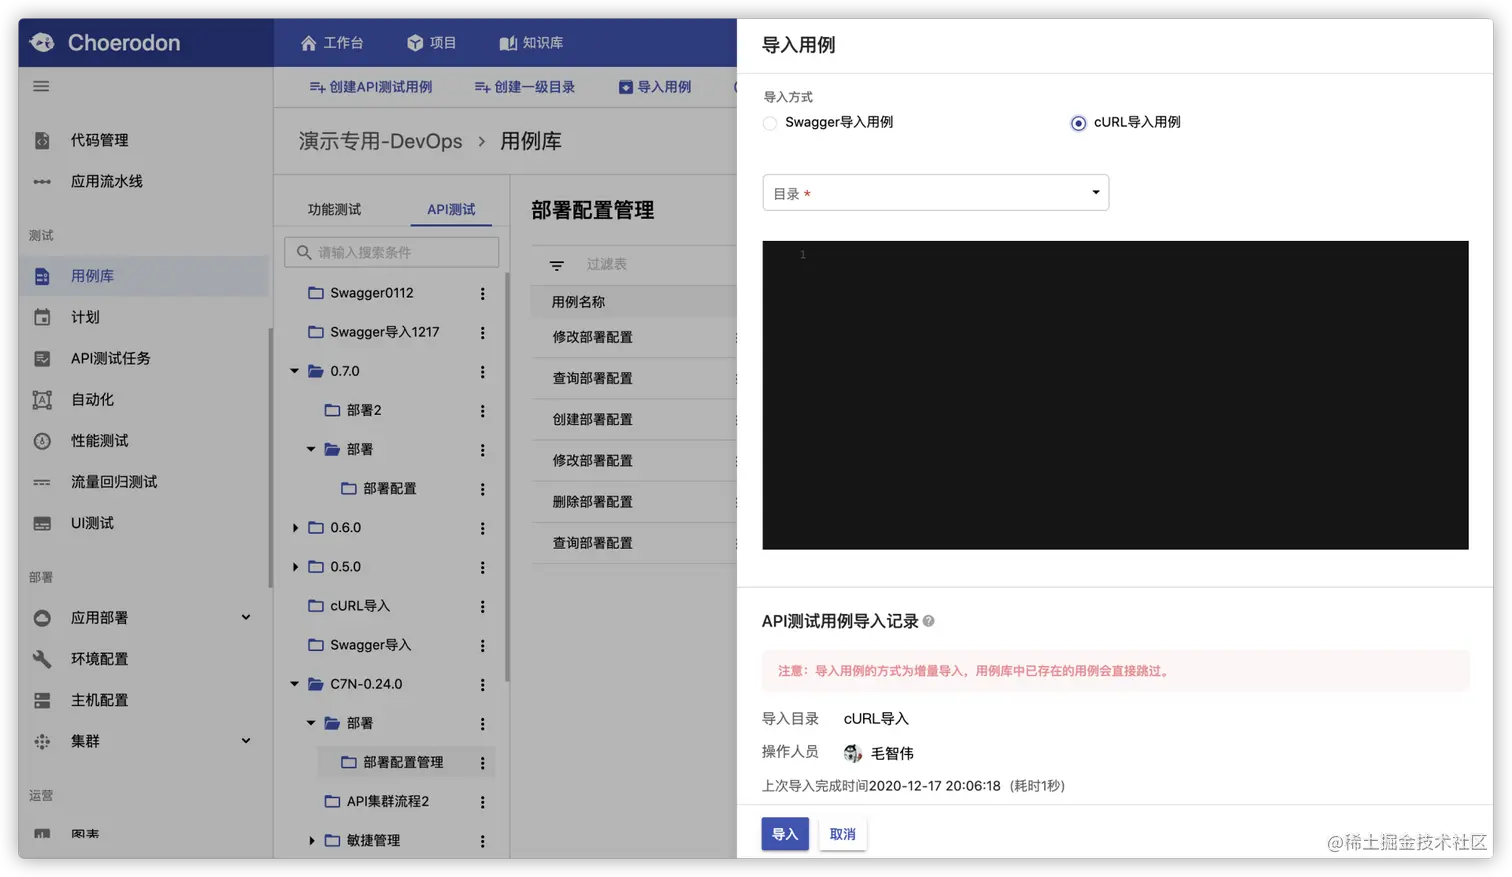The height and width of the screenshot is (877, 1512).
Task: Collapse the sidebar with the hamburger icon
Action: 40,86
